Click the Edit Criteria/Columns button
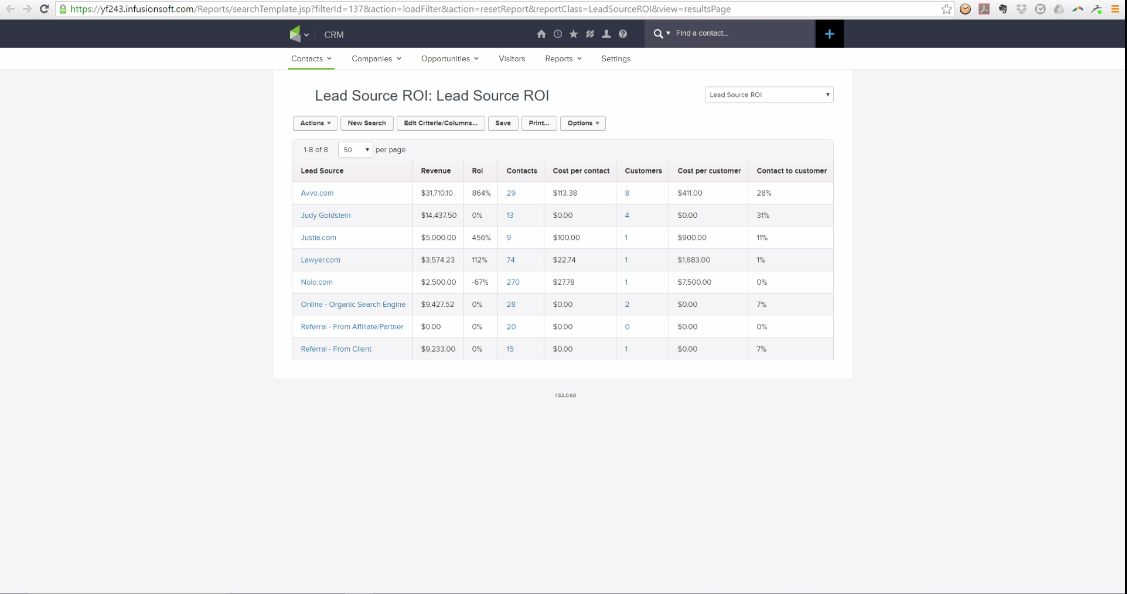 441,123
